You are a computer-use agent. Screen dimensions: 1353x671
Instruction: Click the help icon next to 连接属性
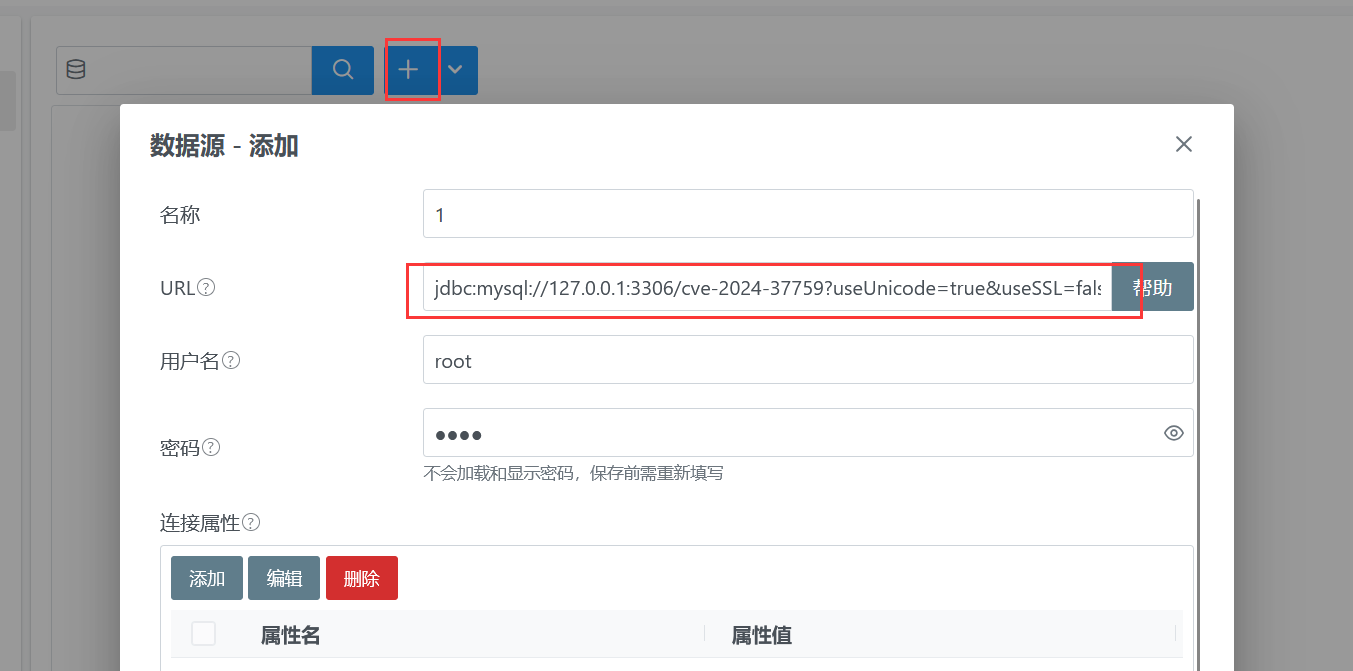tap(251, 522)
